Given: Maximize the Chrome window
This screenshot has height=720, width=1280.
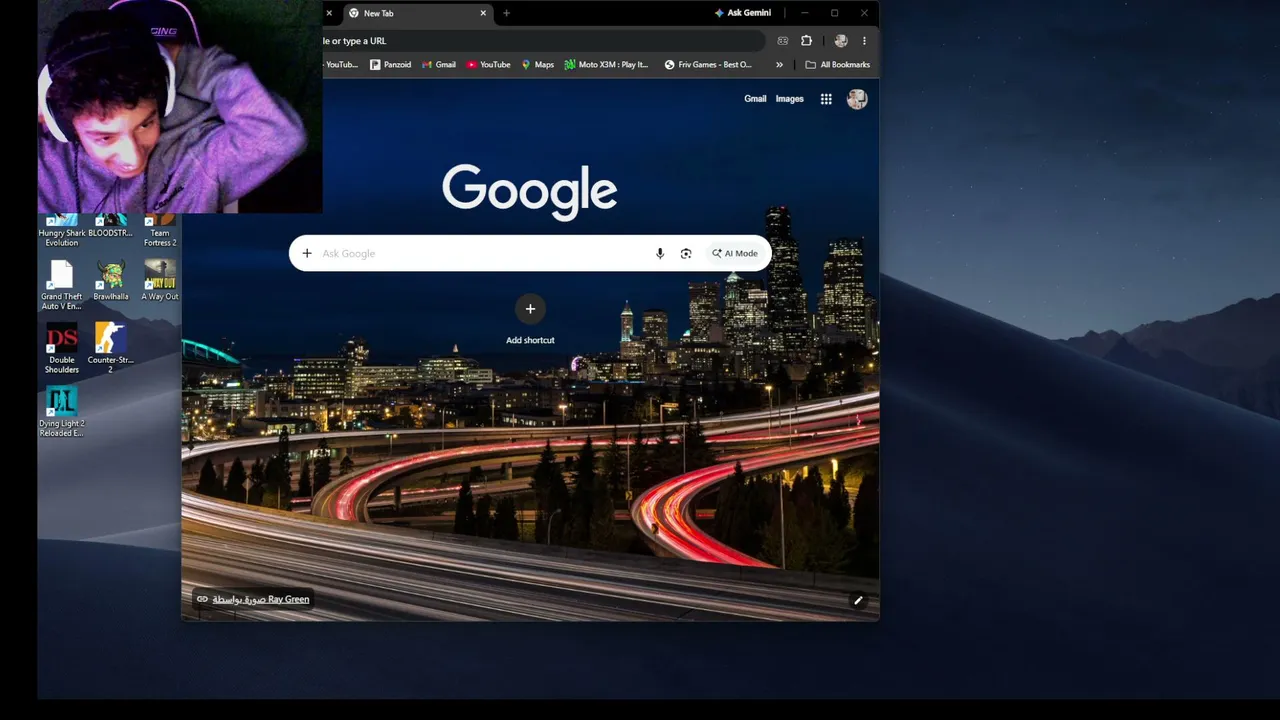Looking at the screenshot, I should (834, 13).
